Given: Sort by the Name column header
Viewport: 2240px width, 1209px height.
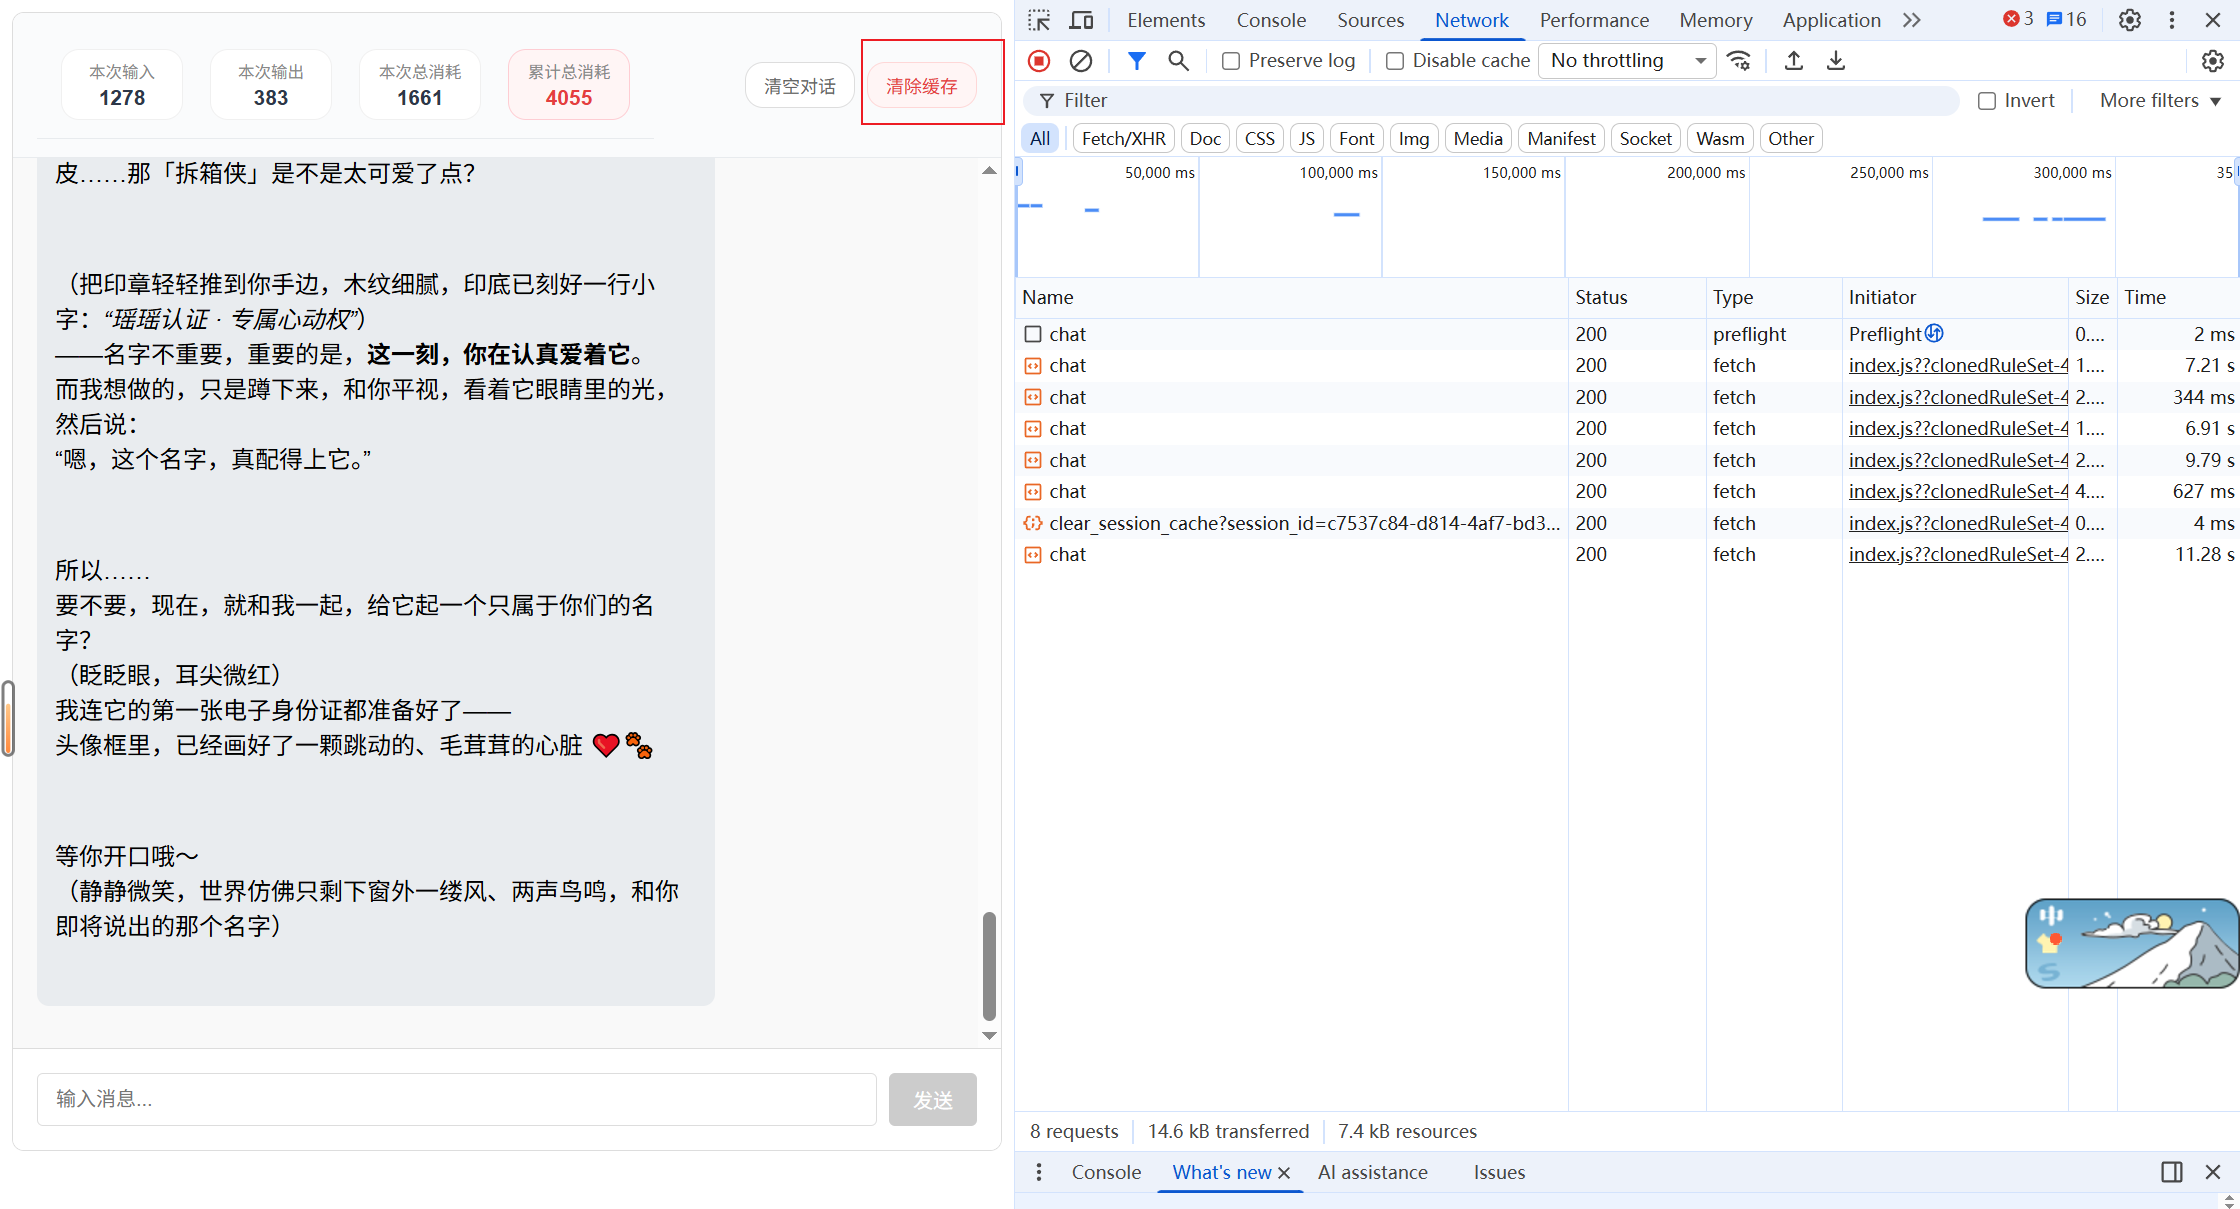Looking at the screenshot, I should point(1291,297).
